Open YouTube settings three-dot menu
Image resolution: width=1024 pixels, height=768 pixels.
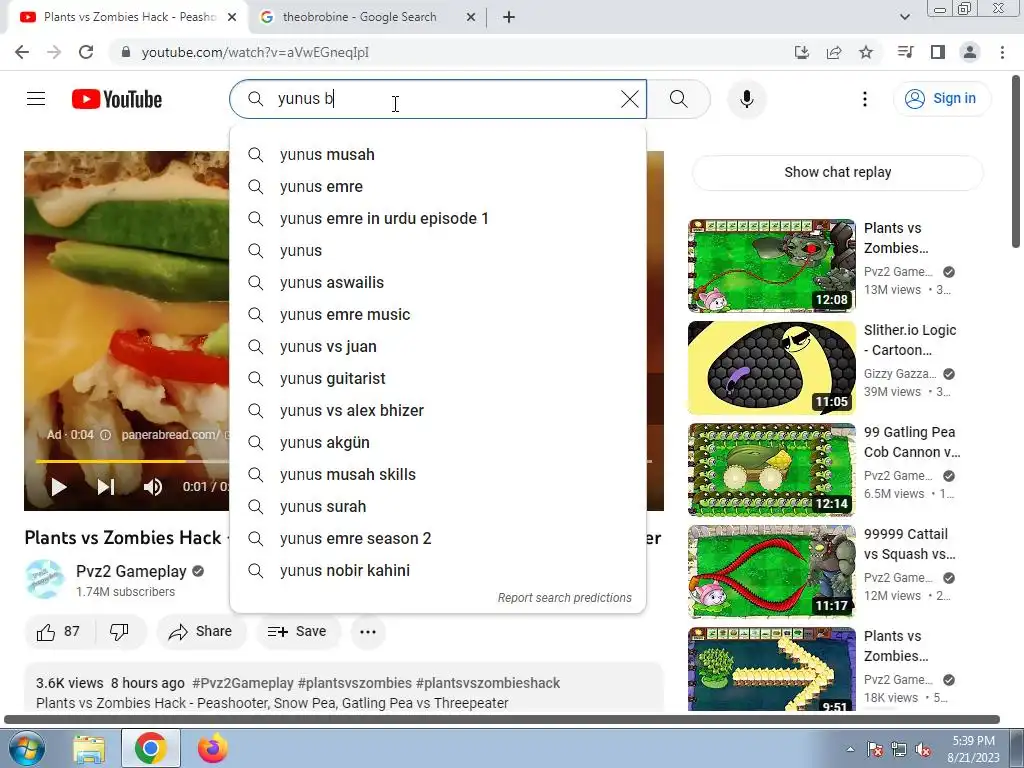pos(865,99)
